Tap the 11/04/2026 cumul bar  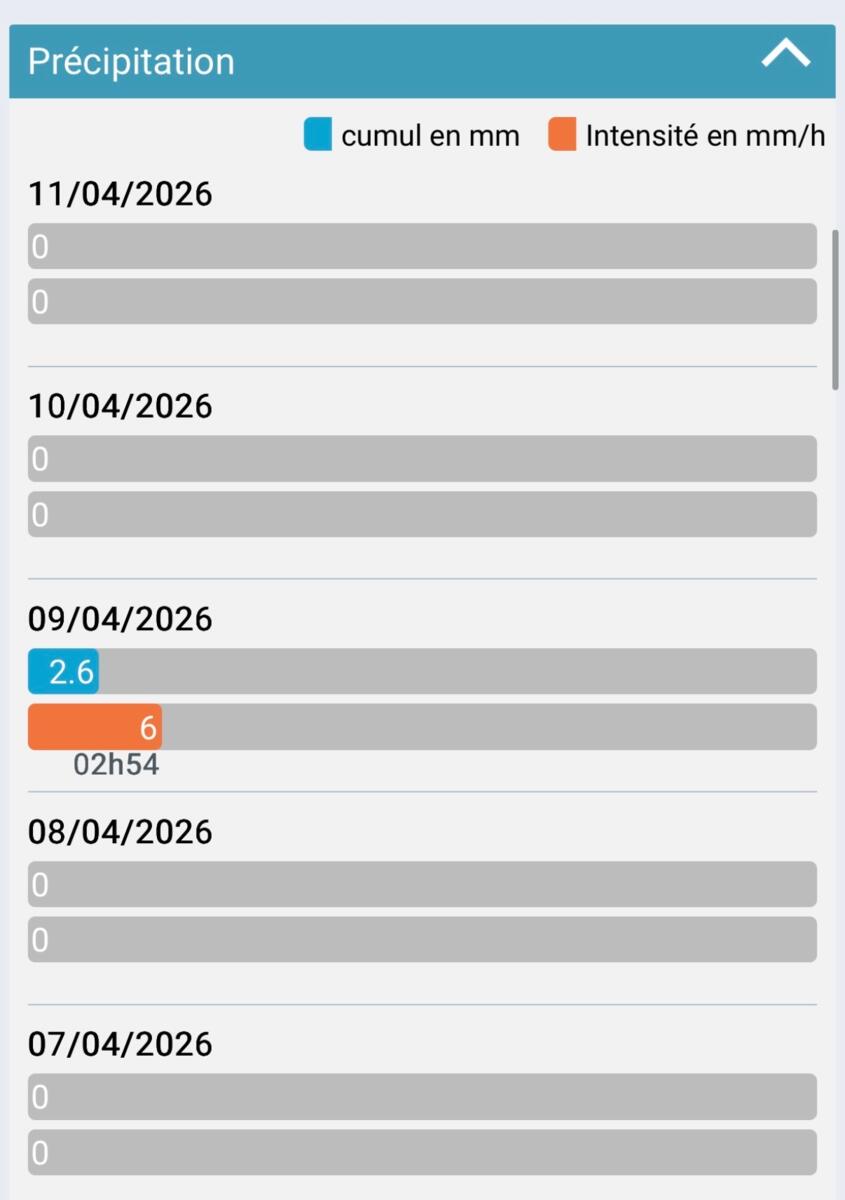click(422, 246)
